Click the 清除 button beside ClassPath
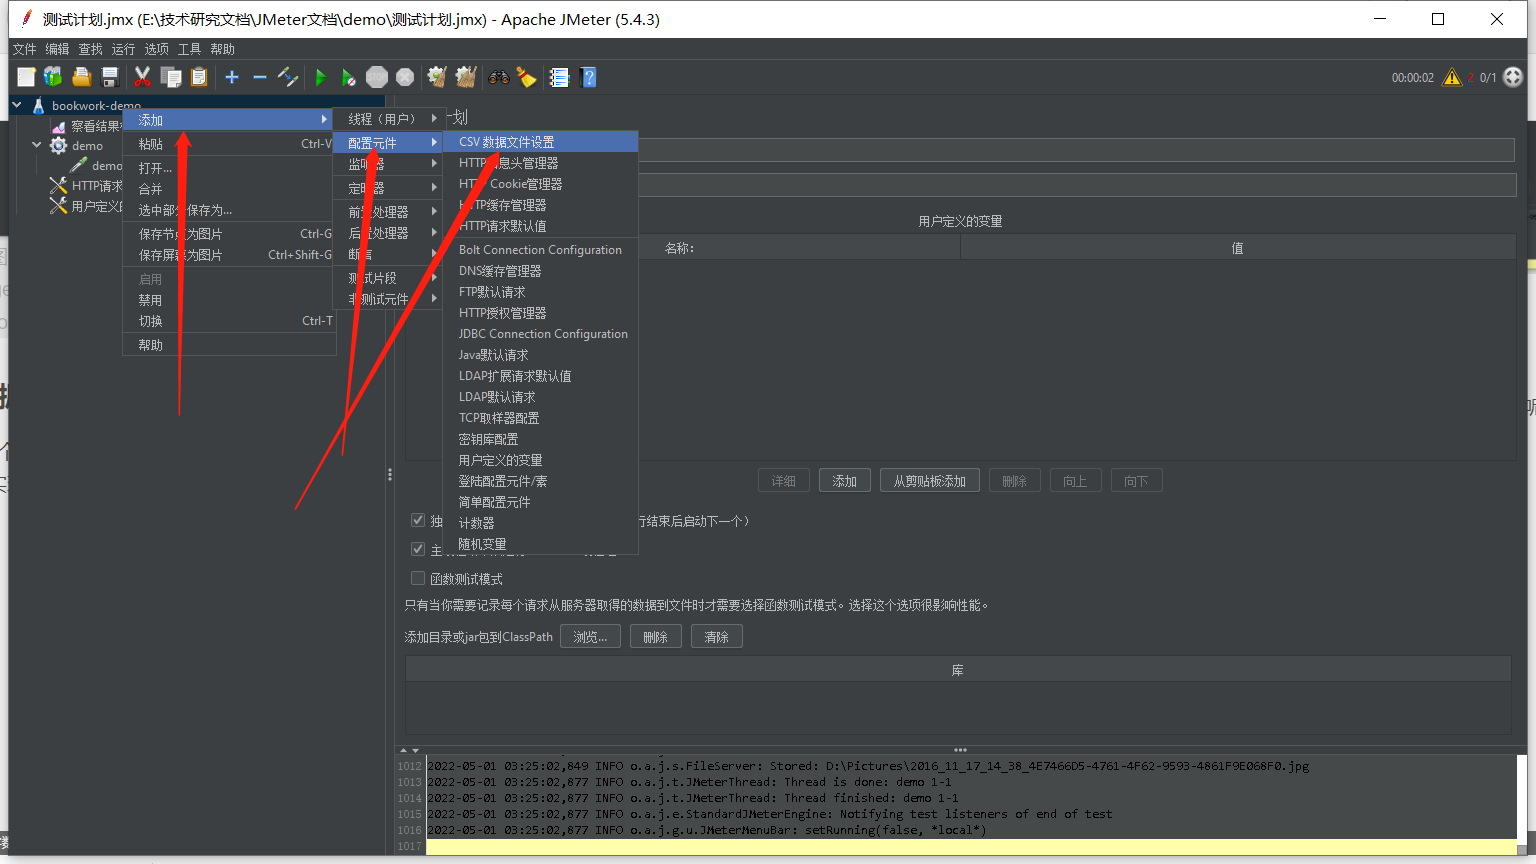This screenshot has width=1536, height=864. [717, 637]
